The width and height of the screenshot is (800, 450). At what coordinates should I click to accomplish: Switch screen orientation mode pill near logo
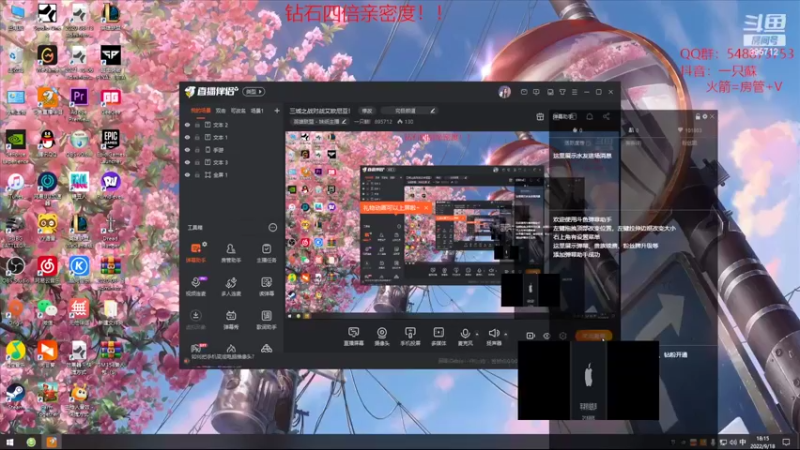[254, 92]
